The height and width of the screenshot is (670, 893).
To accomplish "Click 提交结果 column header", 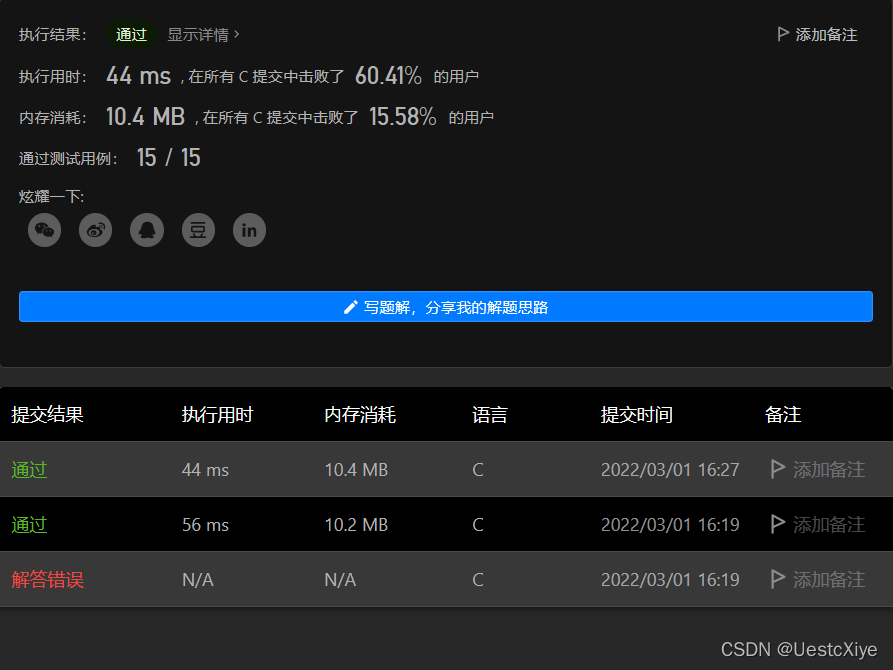I will tap(47, 415).
